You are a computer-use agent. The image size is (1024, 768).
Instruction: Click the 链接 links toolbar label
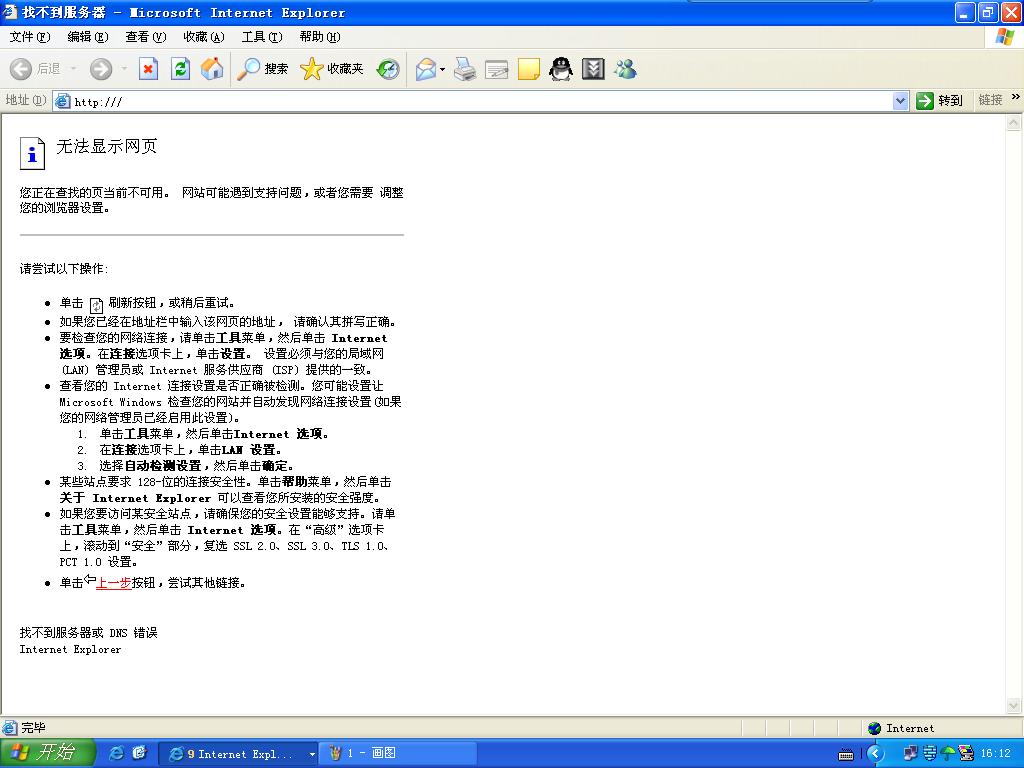pyautogui.click(x=990, y=100)
